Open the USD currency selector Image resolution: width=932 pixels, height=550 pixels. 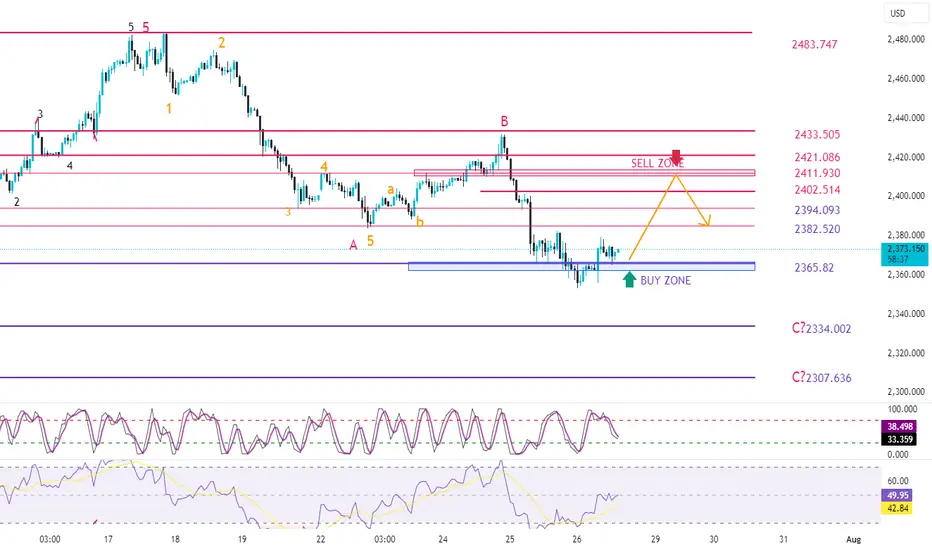pos(907,13)
